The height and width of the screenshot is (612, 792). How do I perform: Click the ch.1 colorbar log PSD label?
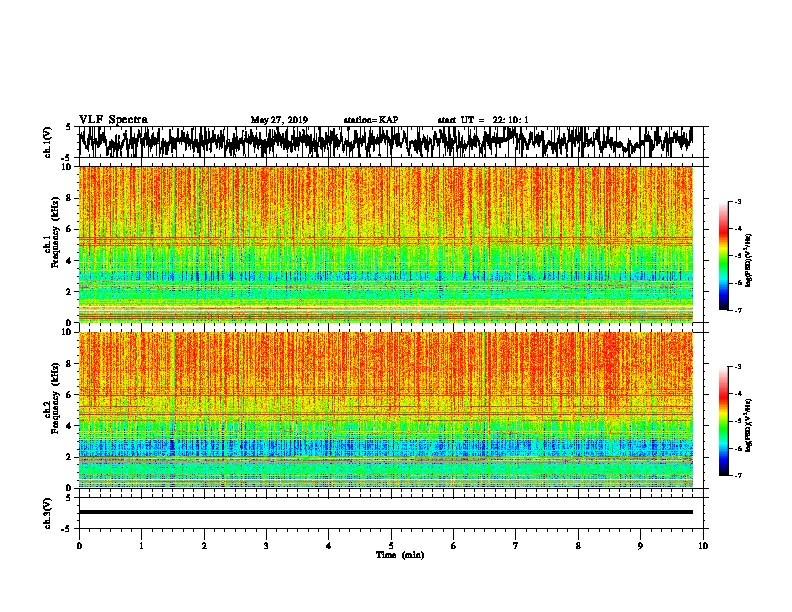tap(749, 260)
